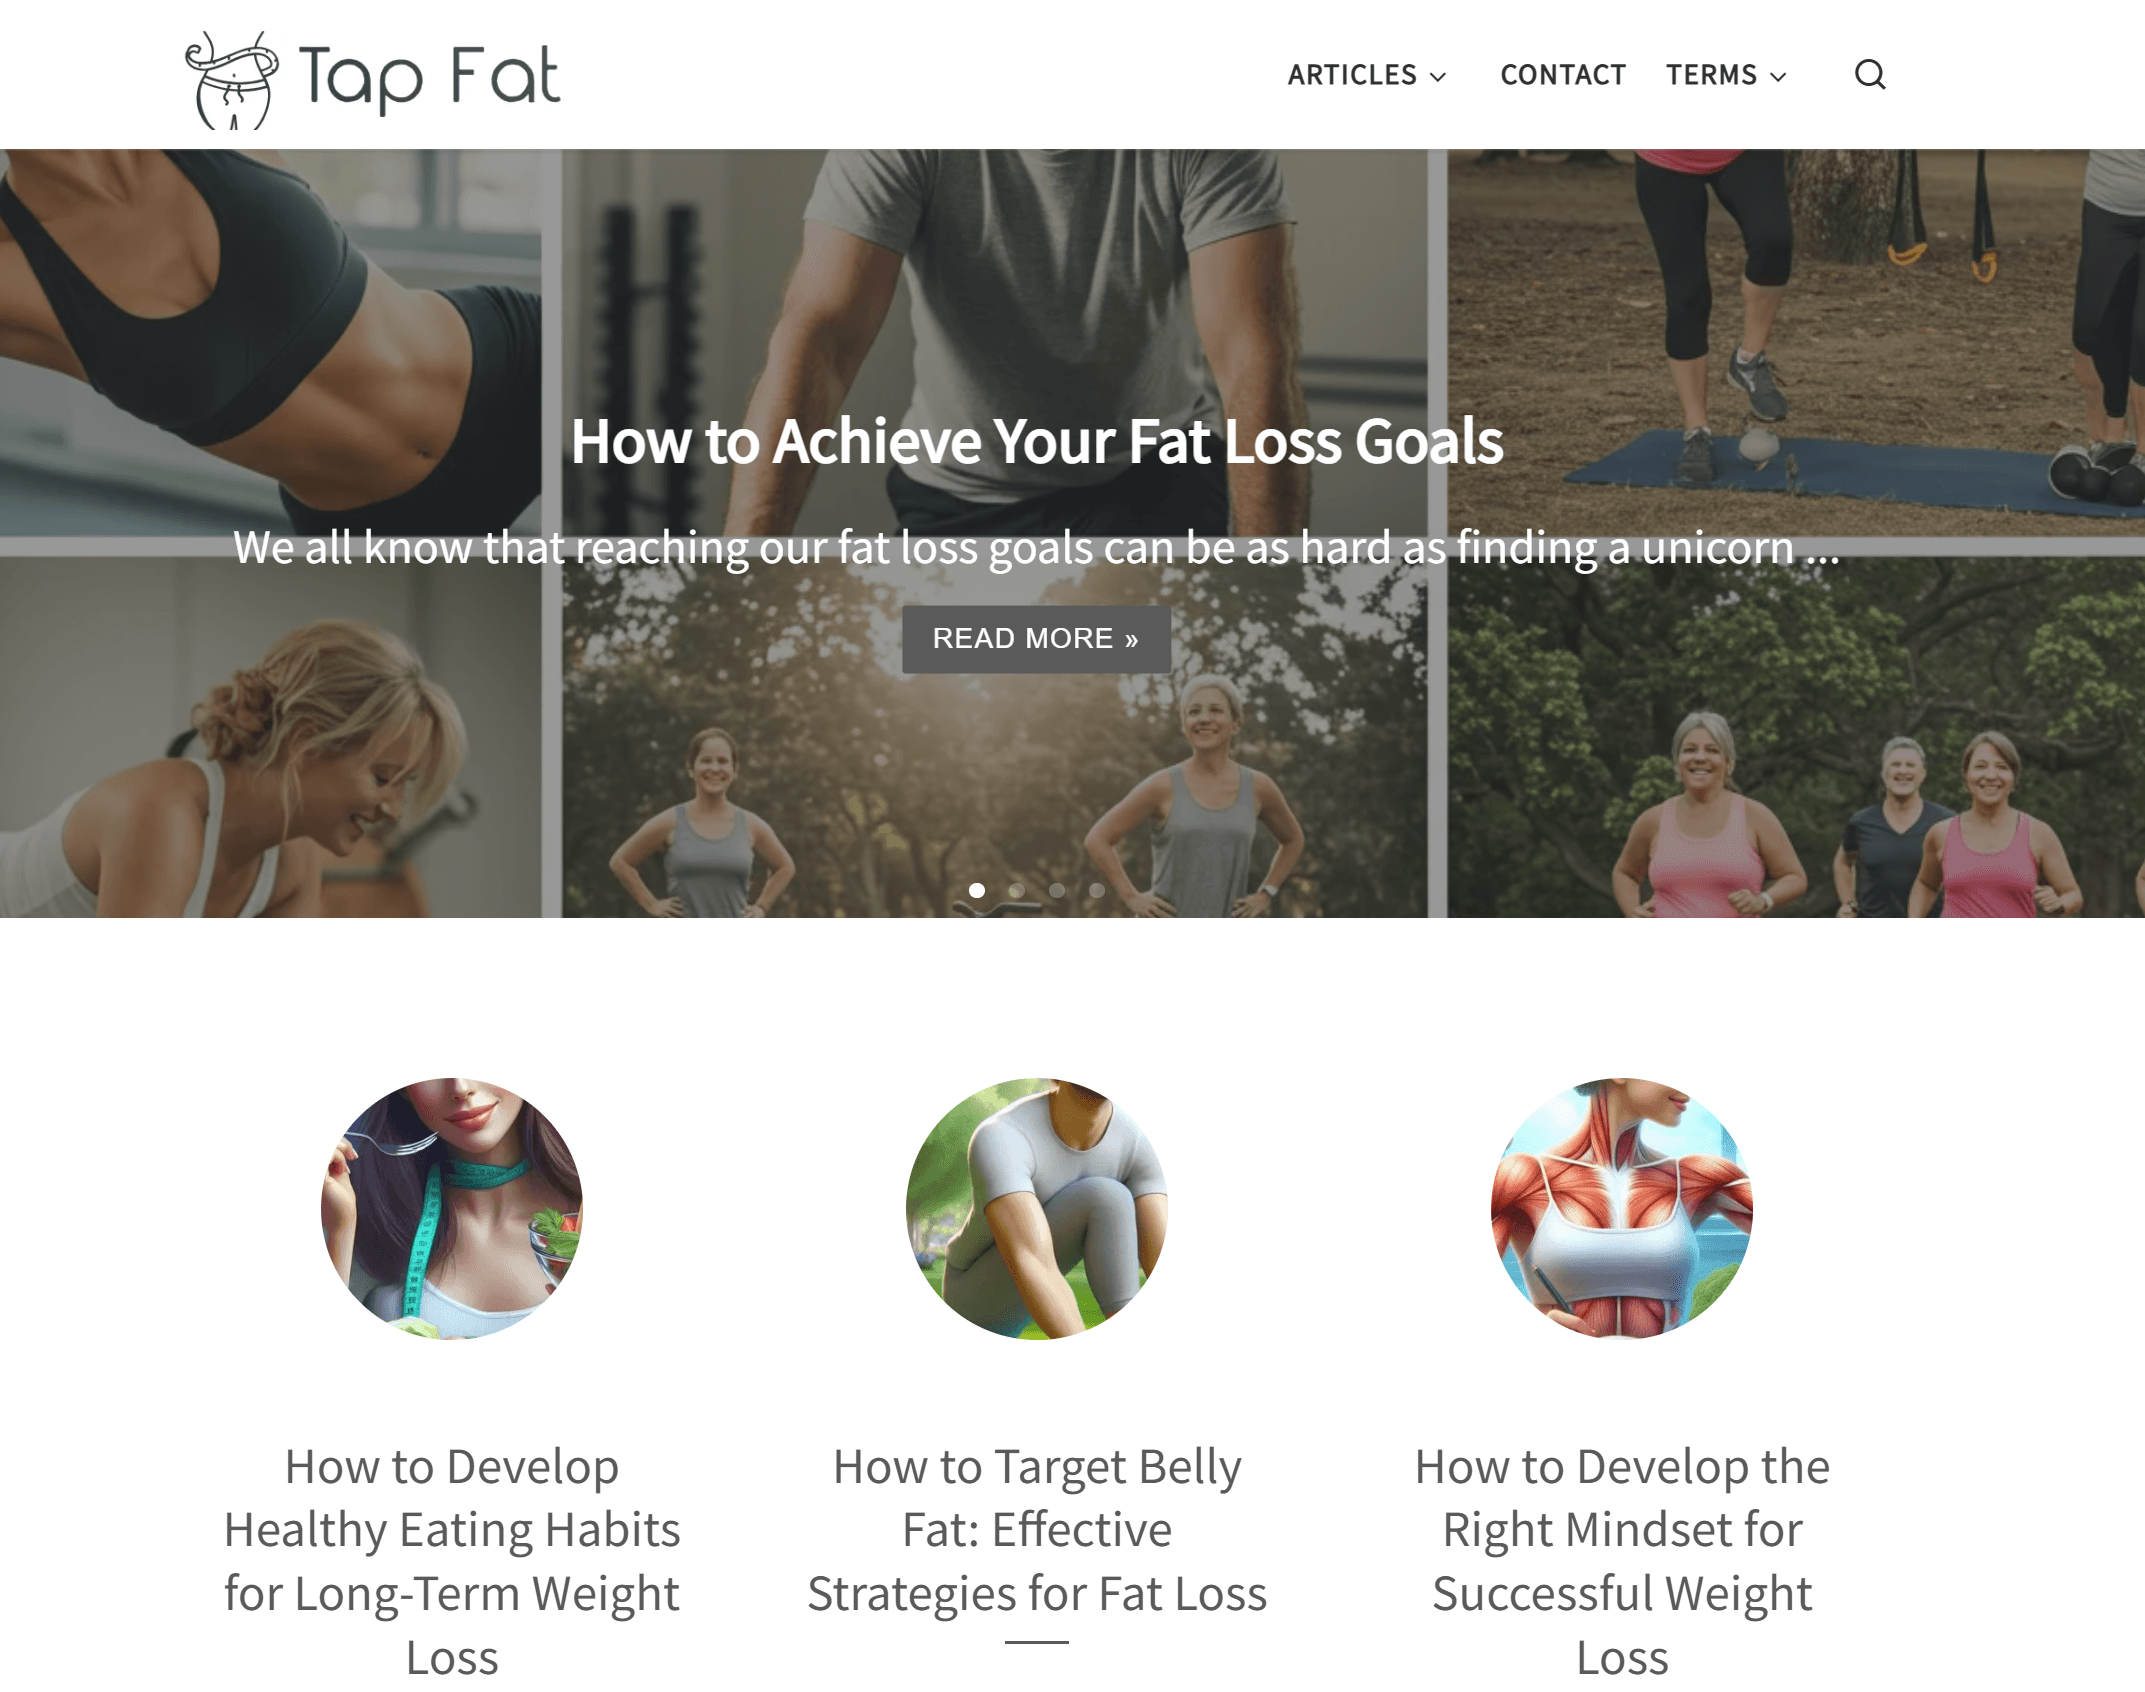
Task: Select the third slider dot
Action: click(x=1057, y=890)
